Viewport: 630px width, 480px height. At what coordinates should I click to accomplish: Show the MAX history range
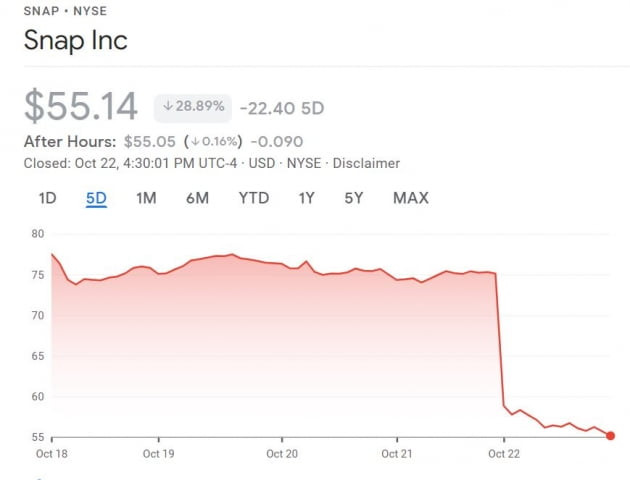411,198
